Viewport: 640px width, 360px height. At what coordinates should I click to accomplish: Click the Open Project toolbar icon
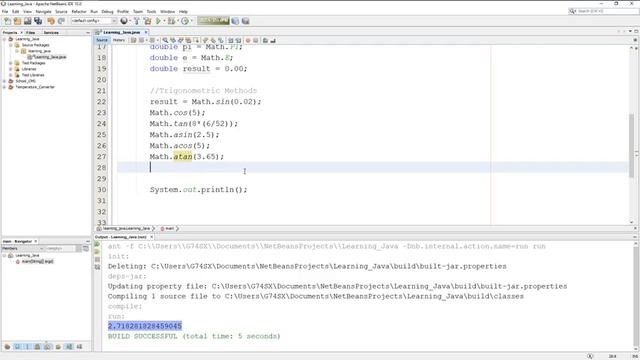pos(27,21)
